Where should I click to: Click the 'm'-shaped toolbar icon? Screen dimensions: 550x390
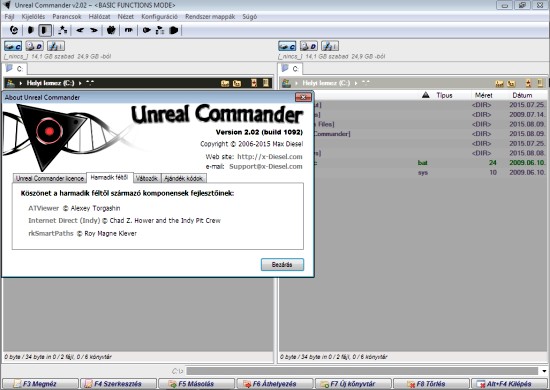pyautogui.click(x=129, y=31)
